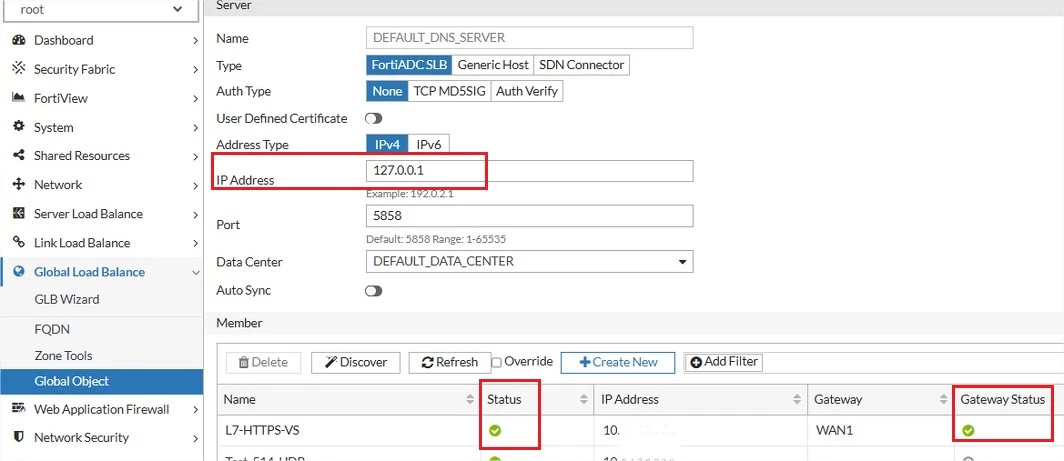Screen dimensions: 1064x461
Task: Open the root VDOM dropdown
Action: 101,10
